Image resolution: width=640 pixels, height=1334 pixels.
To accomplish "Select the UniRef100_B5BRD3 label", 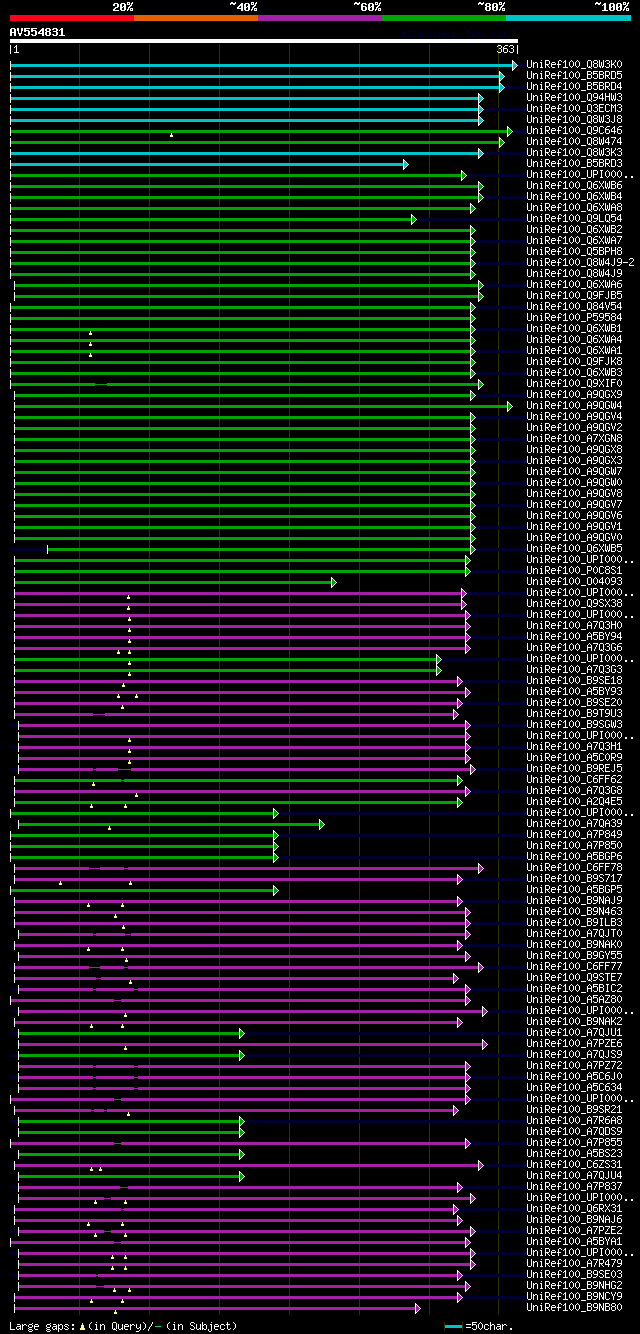I will pyautogui.click(x=575, y=163).
